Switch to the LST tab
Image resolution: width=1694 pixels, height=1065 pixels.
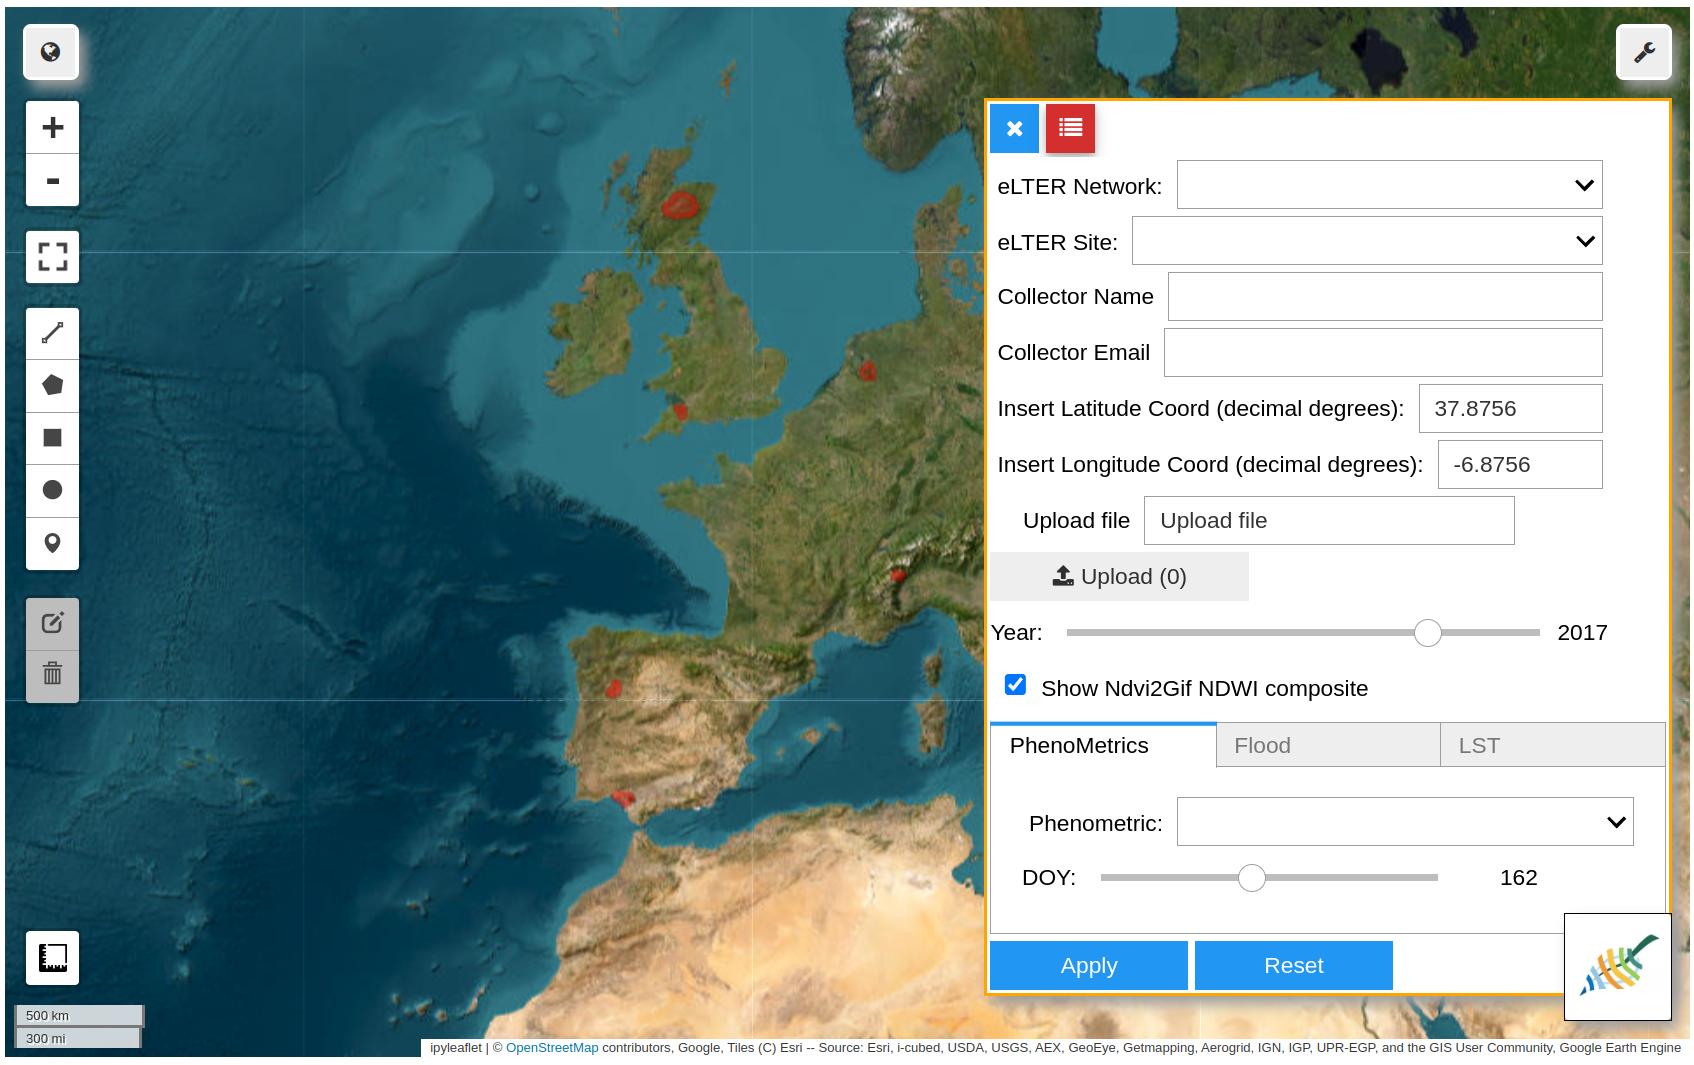pos(1551,746)
